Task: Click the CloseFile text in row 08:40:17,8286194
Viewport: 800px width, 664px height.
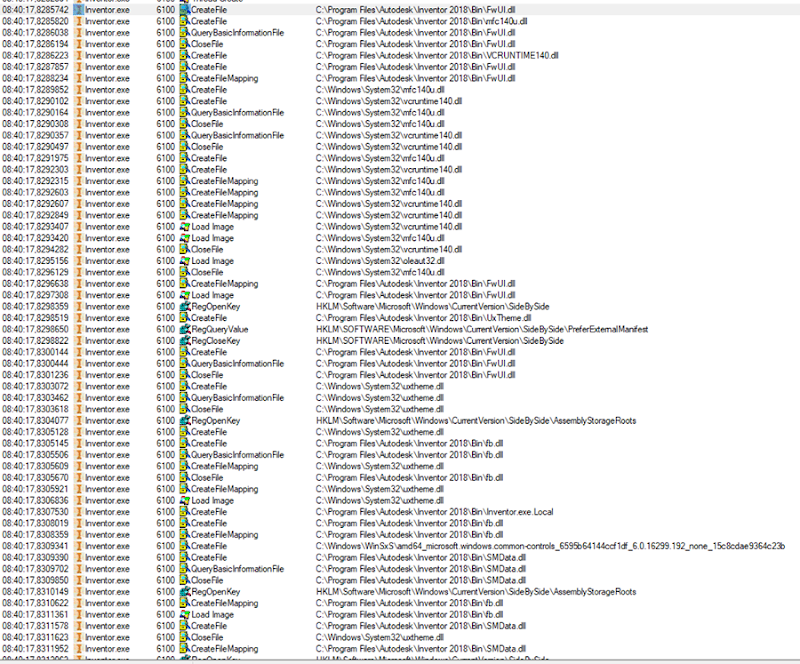Action: point(207,44)
